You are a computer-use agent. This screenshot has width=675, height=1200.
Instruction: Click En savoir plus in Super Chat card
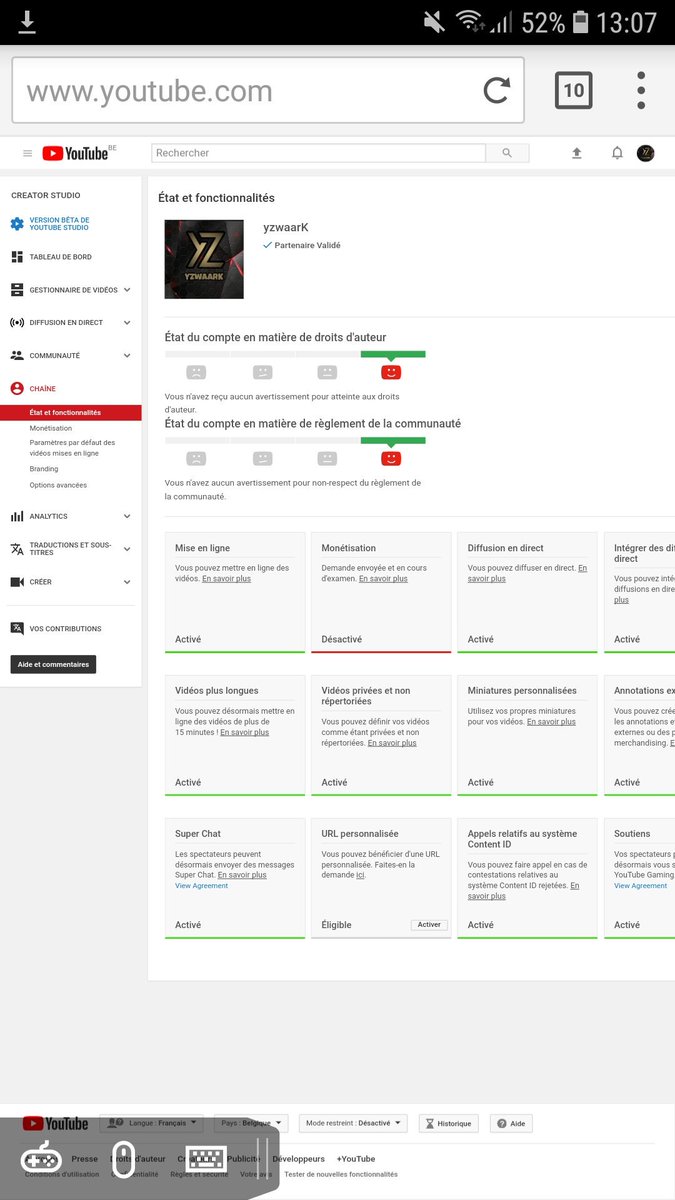click(242, 875)
